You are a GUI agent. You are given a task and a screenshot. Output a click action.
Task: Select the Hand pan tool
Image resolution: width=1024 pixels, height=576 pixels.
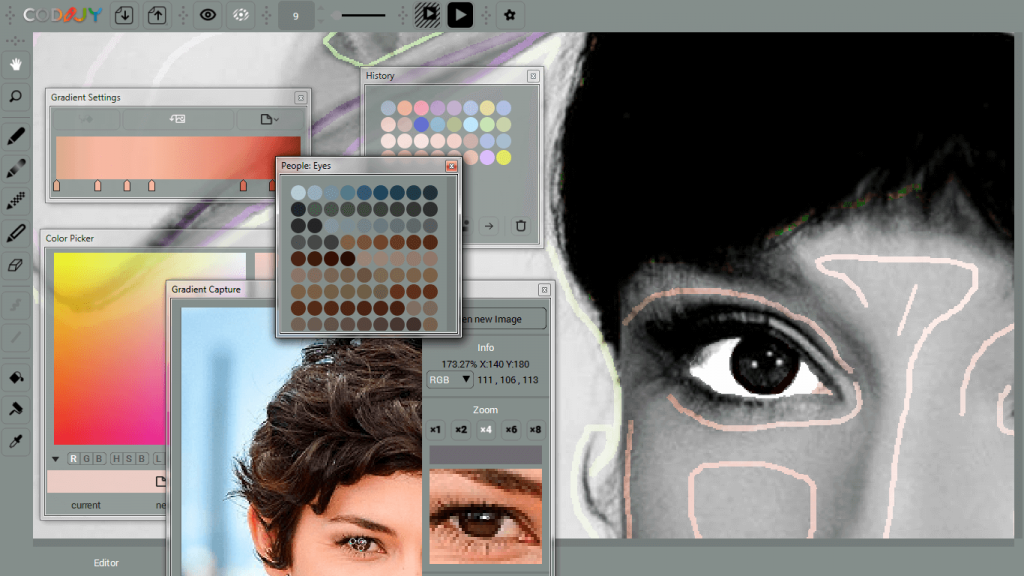point(16,65)
